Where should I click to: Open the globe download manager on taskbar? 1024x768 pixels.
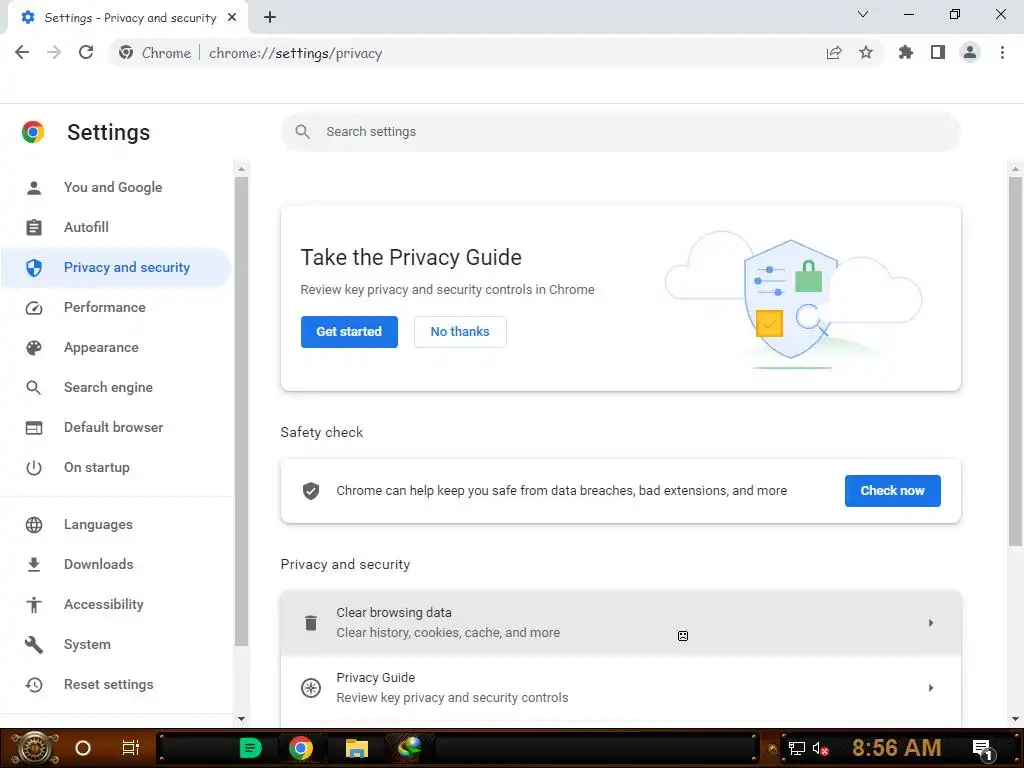(x=410, y=747)
